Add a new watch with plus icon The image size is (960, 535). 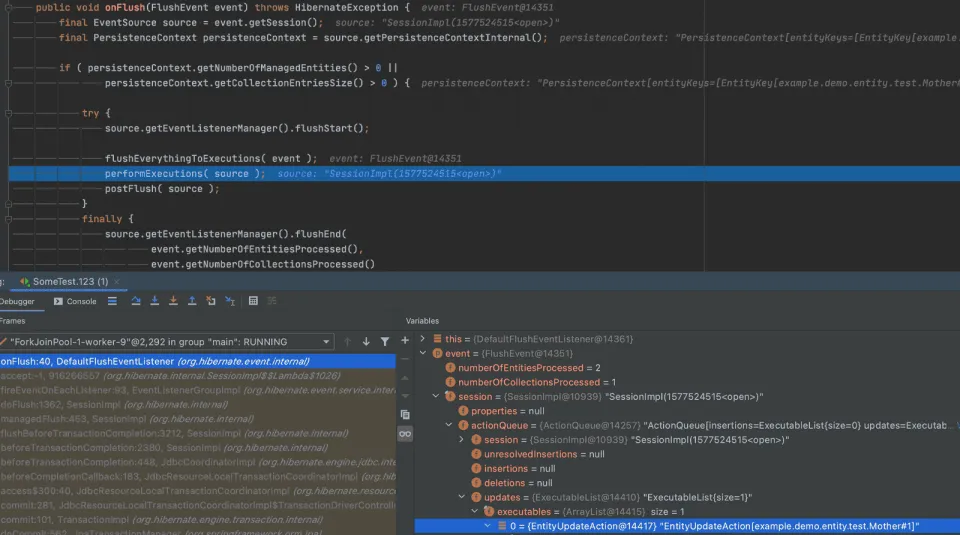(x=405, y=340)
